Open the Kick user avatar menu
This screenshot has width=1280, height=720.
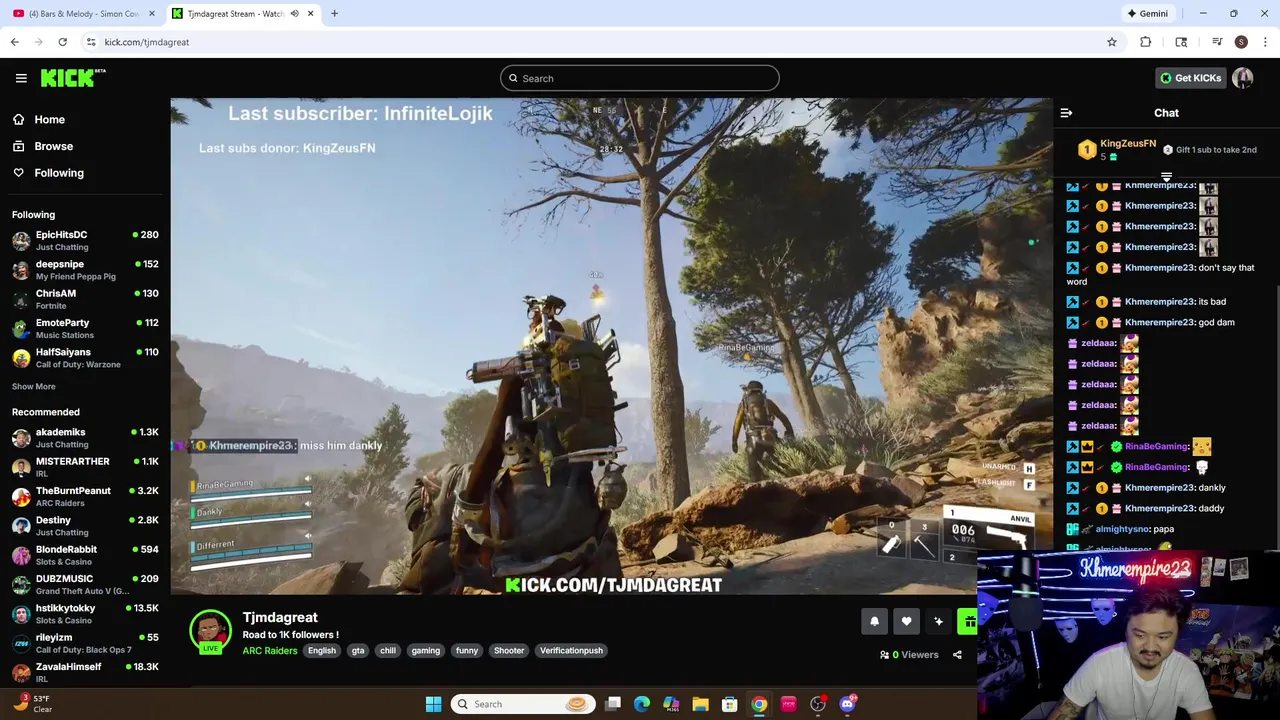point(1243,78)
